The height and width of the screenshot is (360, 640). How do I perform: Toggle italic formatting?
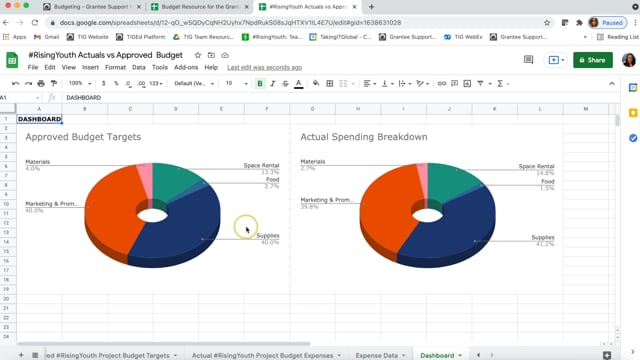pyautogui.click(x=273, y=84)
